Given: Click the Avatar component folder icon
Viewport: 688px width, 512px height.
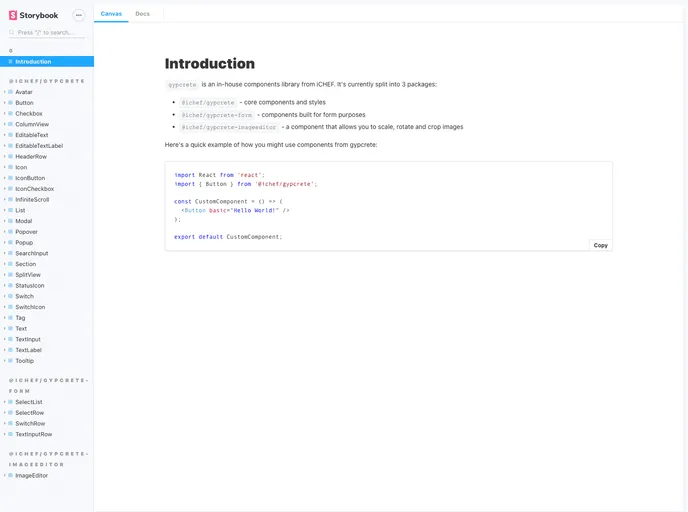Looking at the screenshot, I should tap(11, 92).
